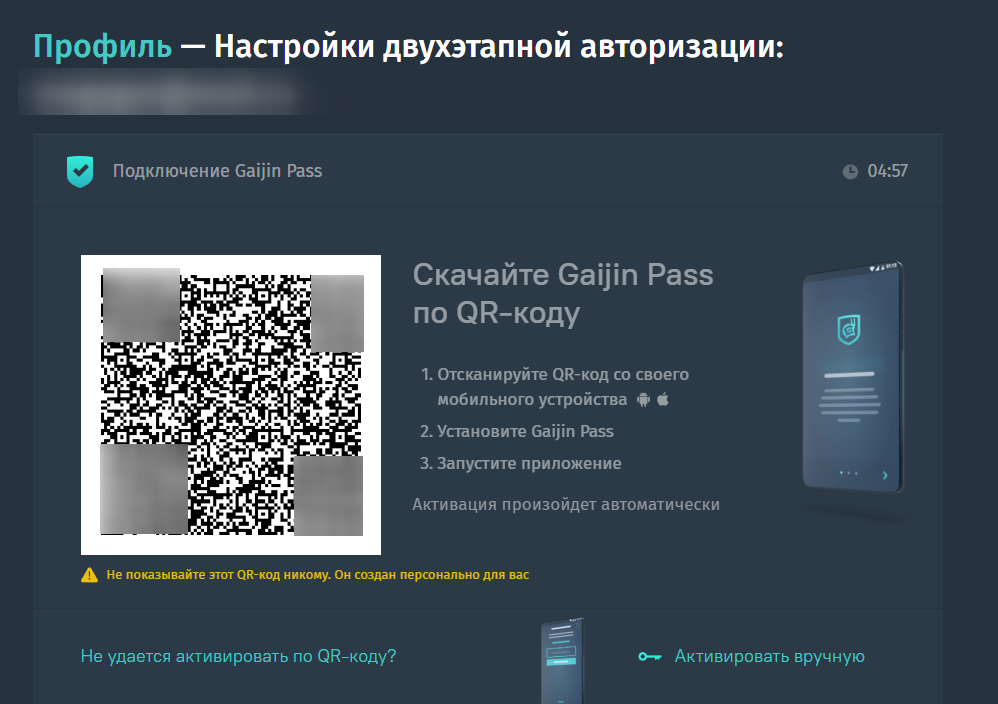Click the Подключение Gaijin Pass header text
Screen dimensions: 998x704
pyautogui.click(x=218, y=171)
